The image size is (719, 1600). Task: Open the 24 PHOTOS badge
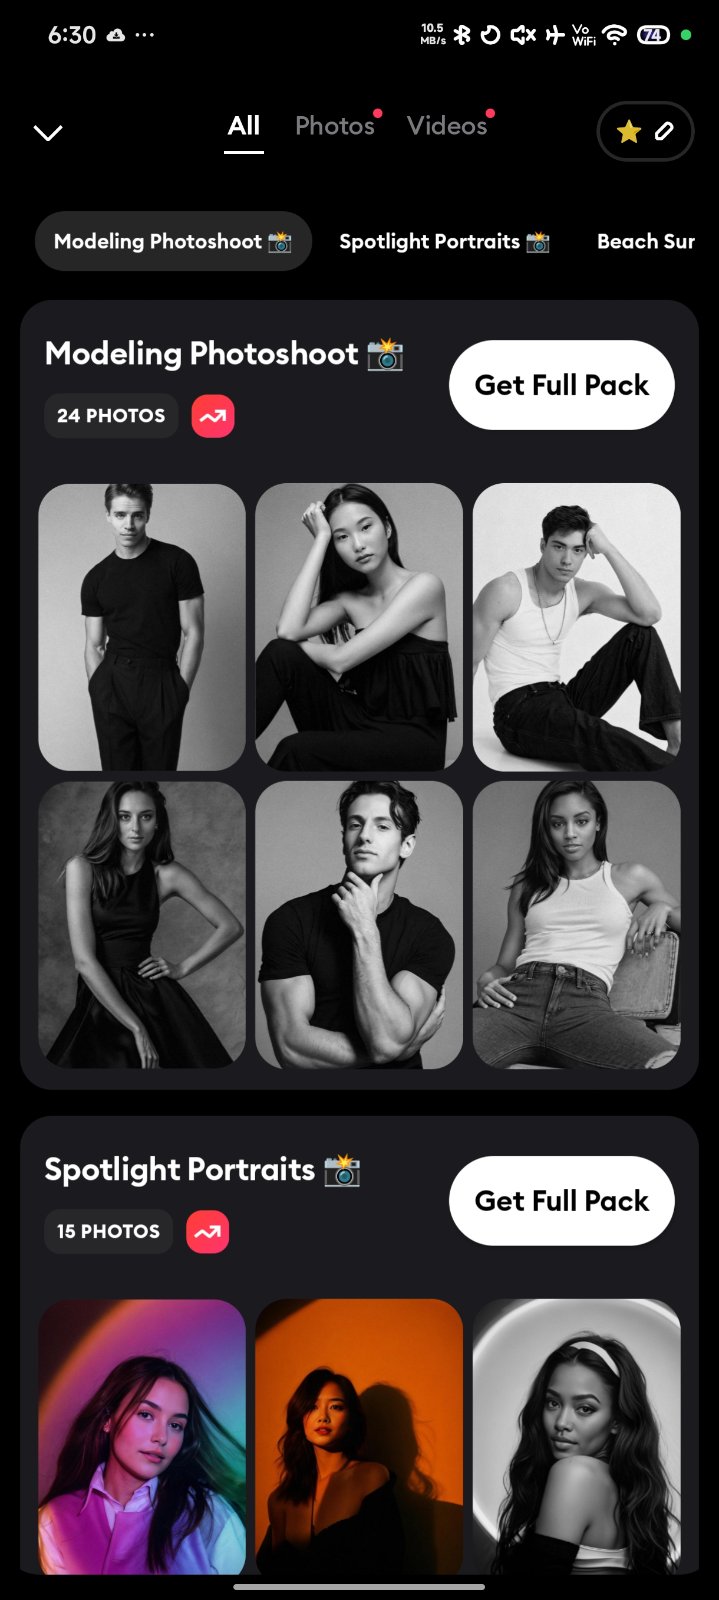pyautogui.click(x=111, y=416)
